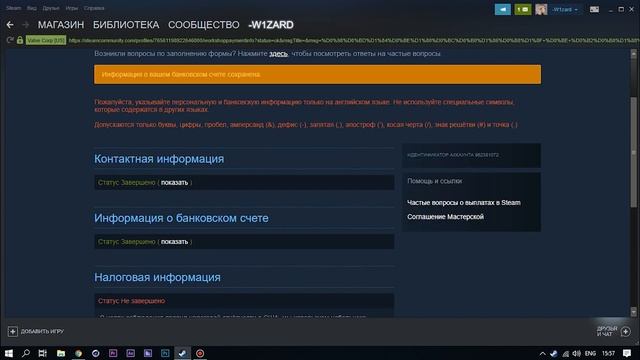Click the page URL address text
The height and width of the screenshot is (360, 640).
point(353,40)
